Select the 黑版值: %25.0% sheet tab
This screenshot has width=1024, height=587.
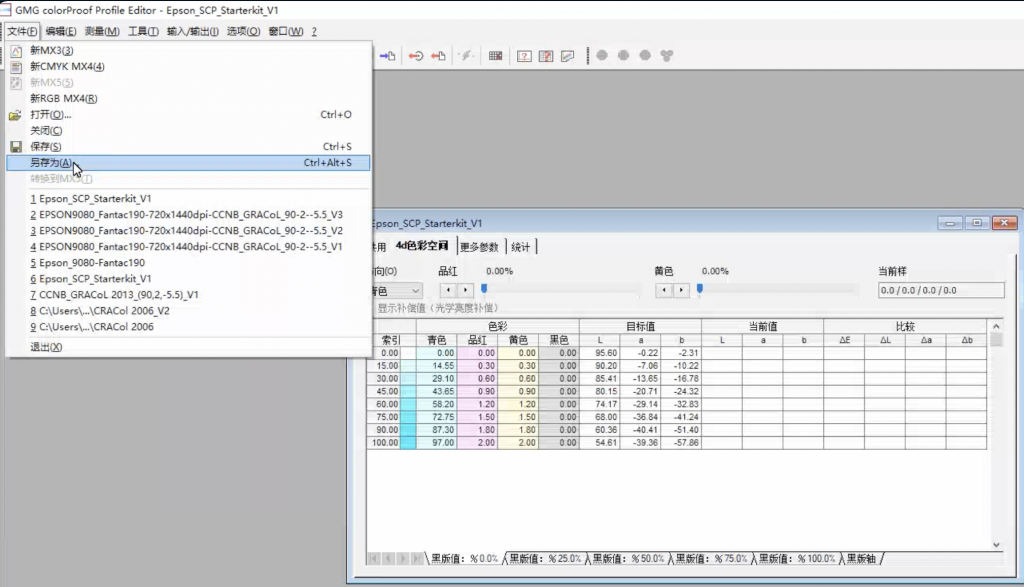click(x=545, y=559)
